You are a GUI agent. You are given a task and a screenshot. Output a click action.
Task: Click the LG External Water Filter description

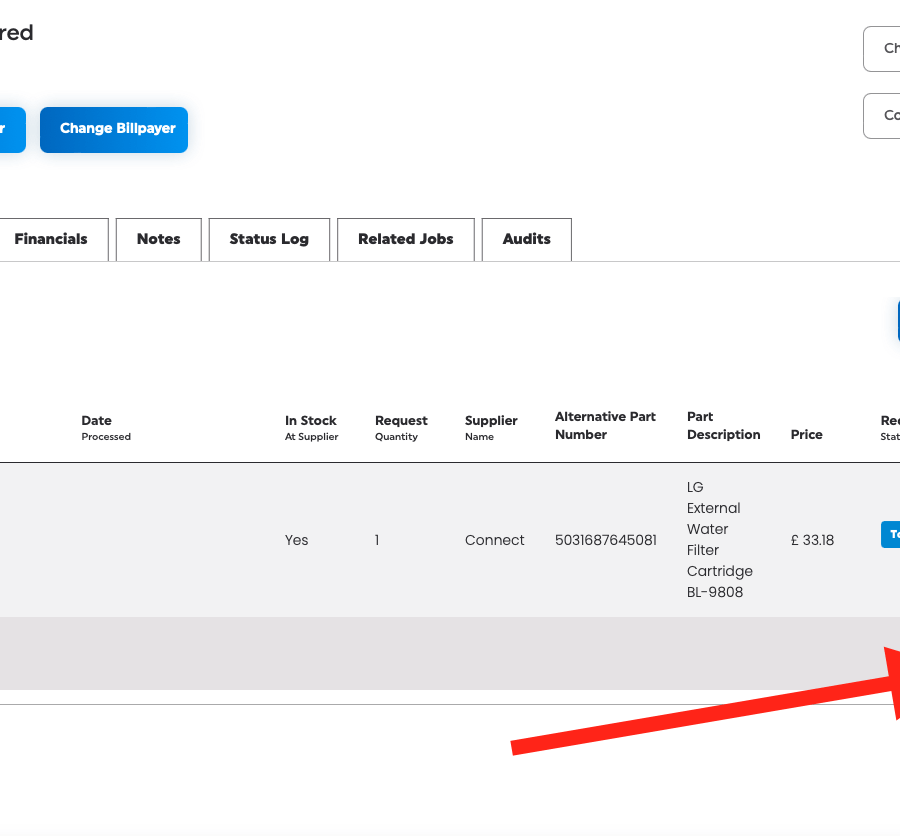(x=719, y=540)
